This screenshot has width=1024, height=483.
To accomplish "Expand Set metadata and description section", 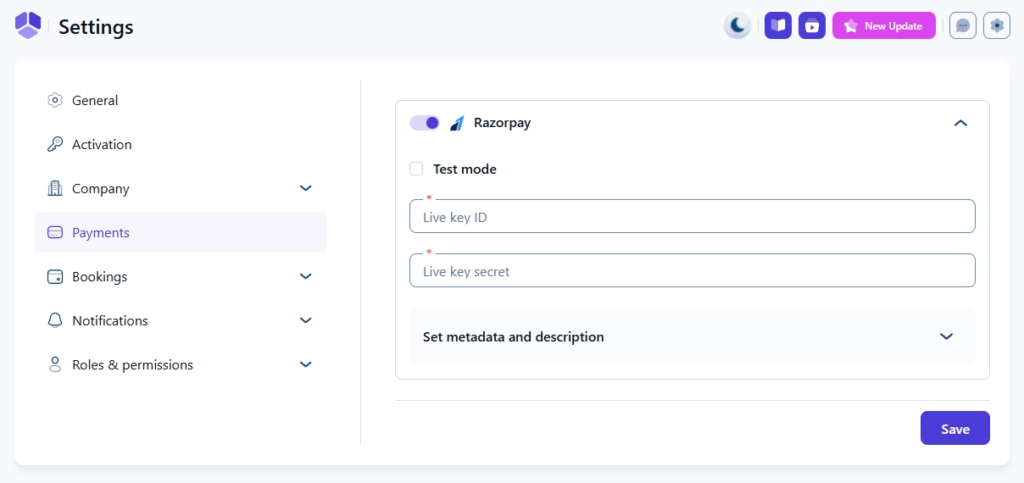I will (x=946, y=337).
